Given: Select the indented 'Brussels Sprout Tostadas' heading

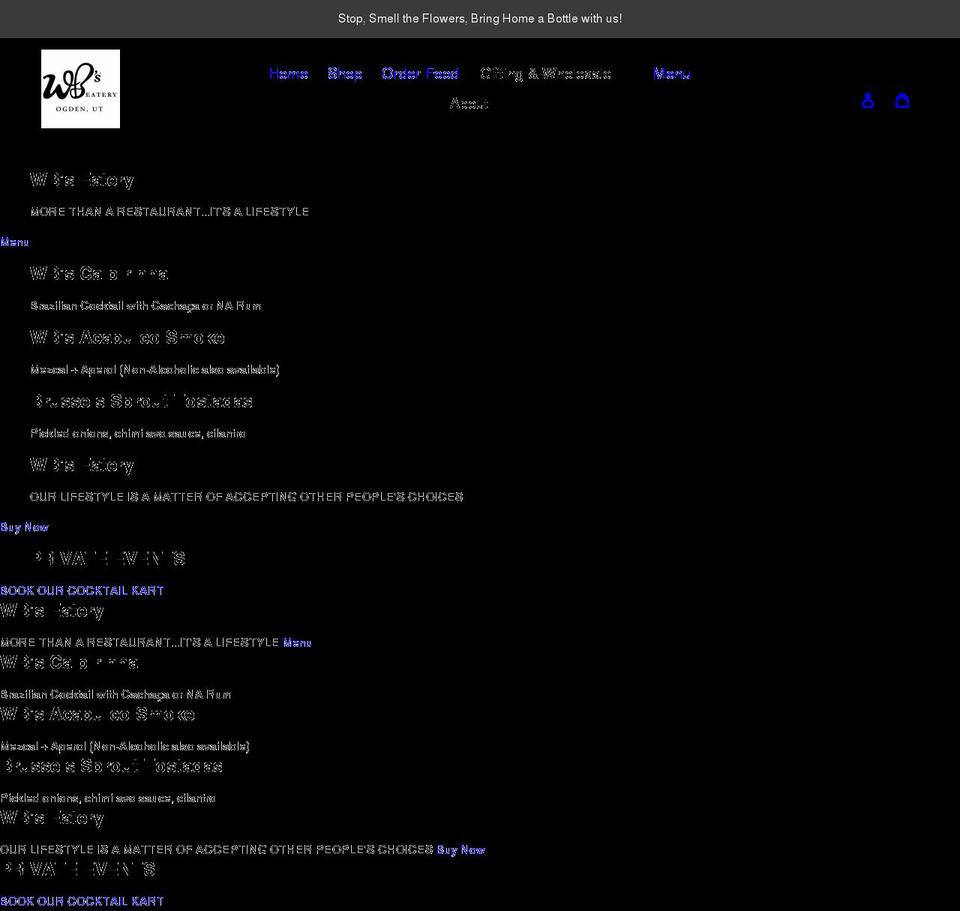Looking at the screenshot, I should pyautogui.click(x=141, y=401).
